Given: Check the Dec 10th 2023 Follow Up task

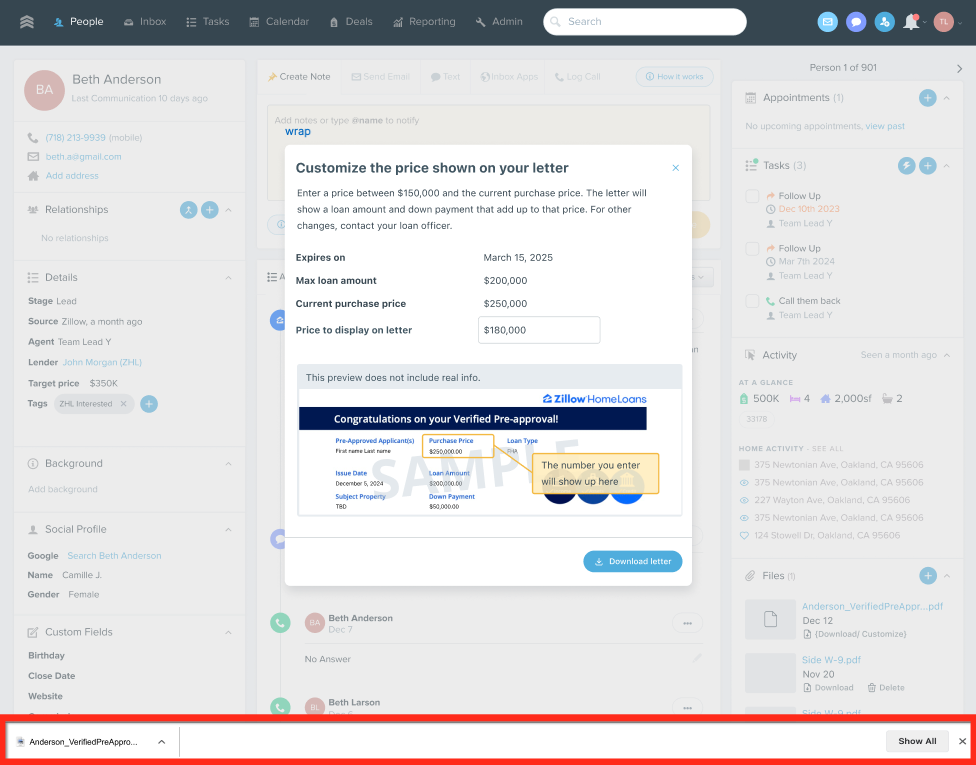Looking at the screenshot, I should click(x=752, y=197).
